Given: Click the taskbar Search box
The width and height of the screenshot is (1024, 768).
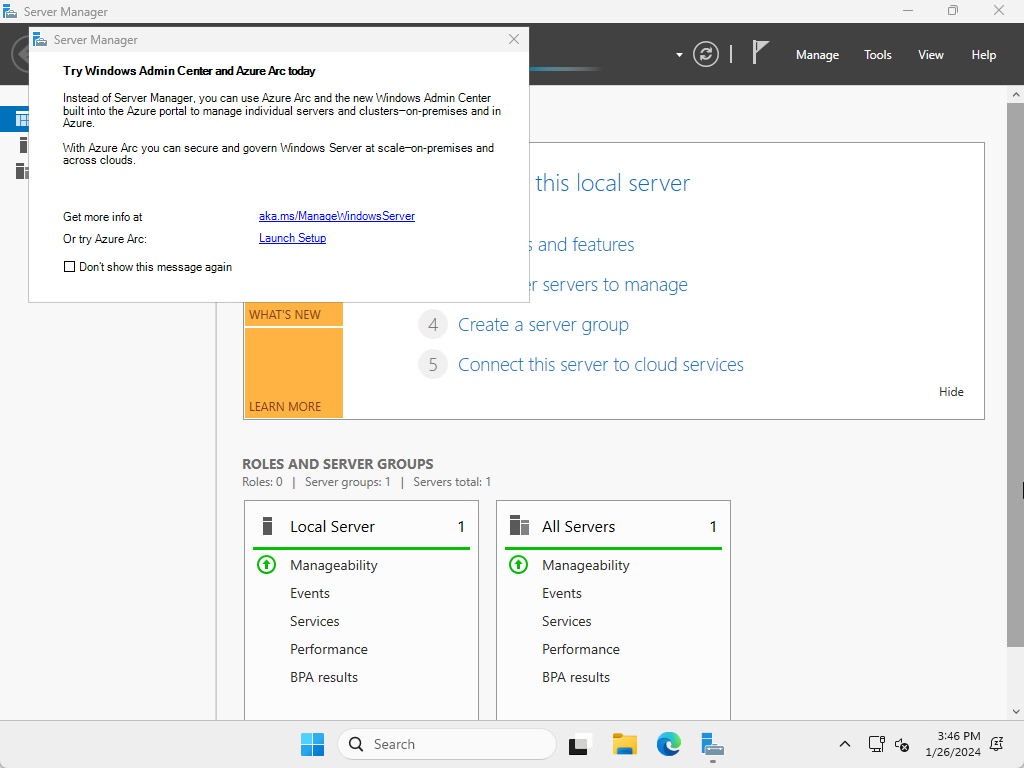Looking at the screenshot, I should click(x=446, y=744).
